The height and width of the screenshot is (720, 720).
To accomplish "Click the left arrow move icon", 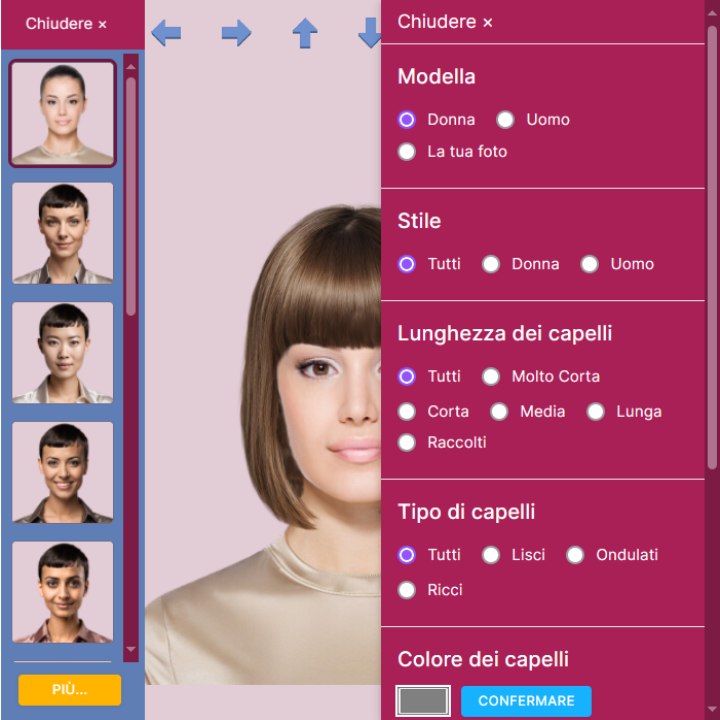I will click(166, 33).
